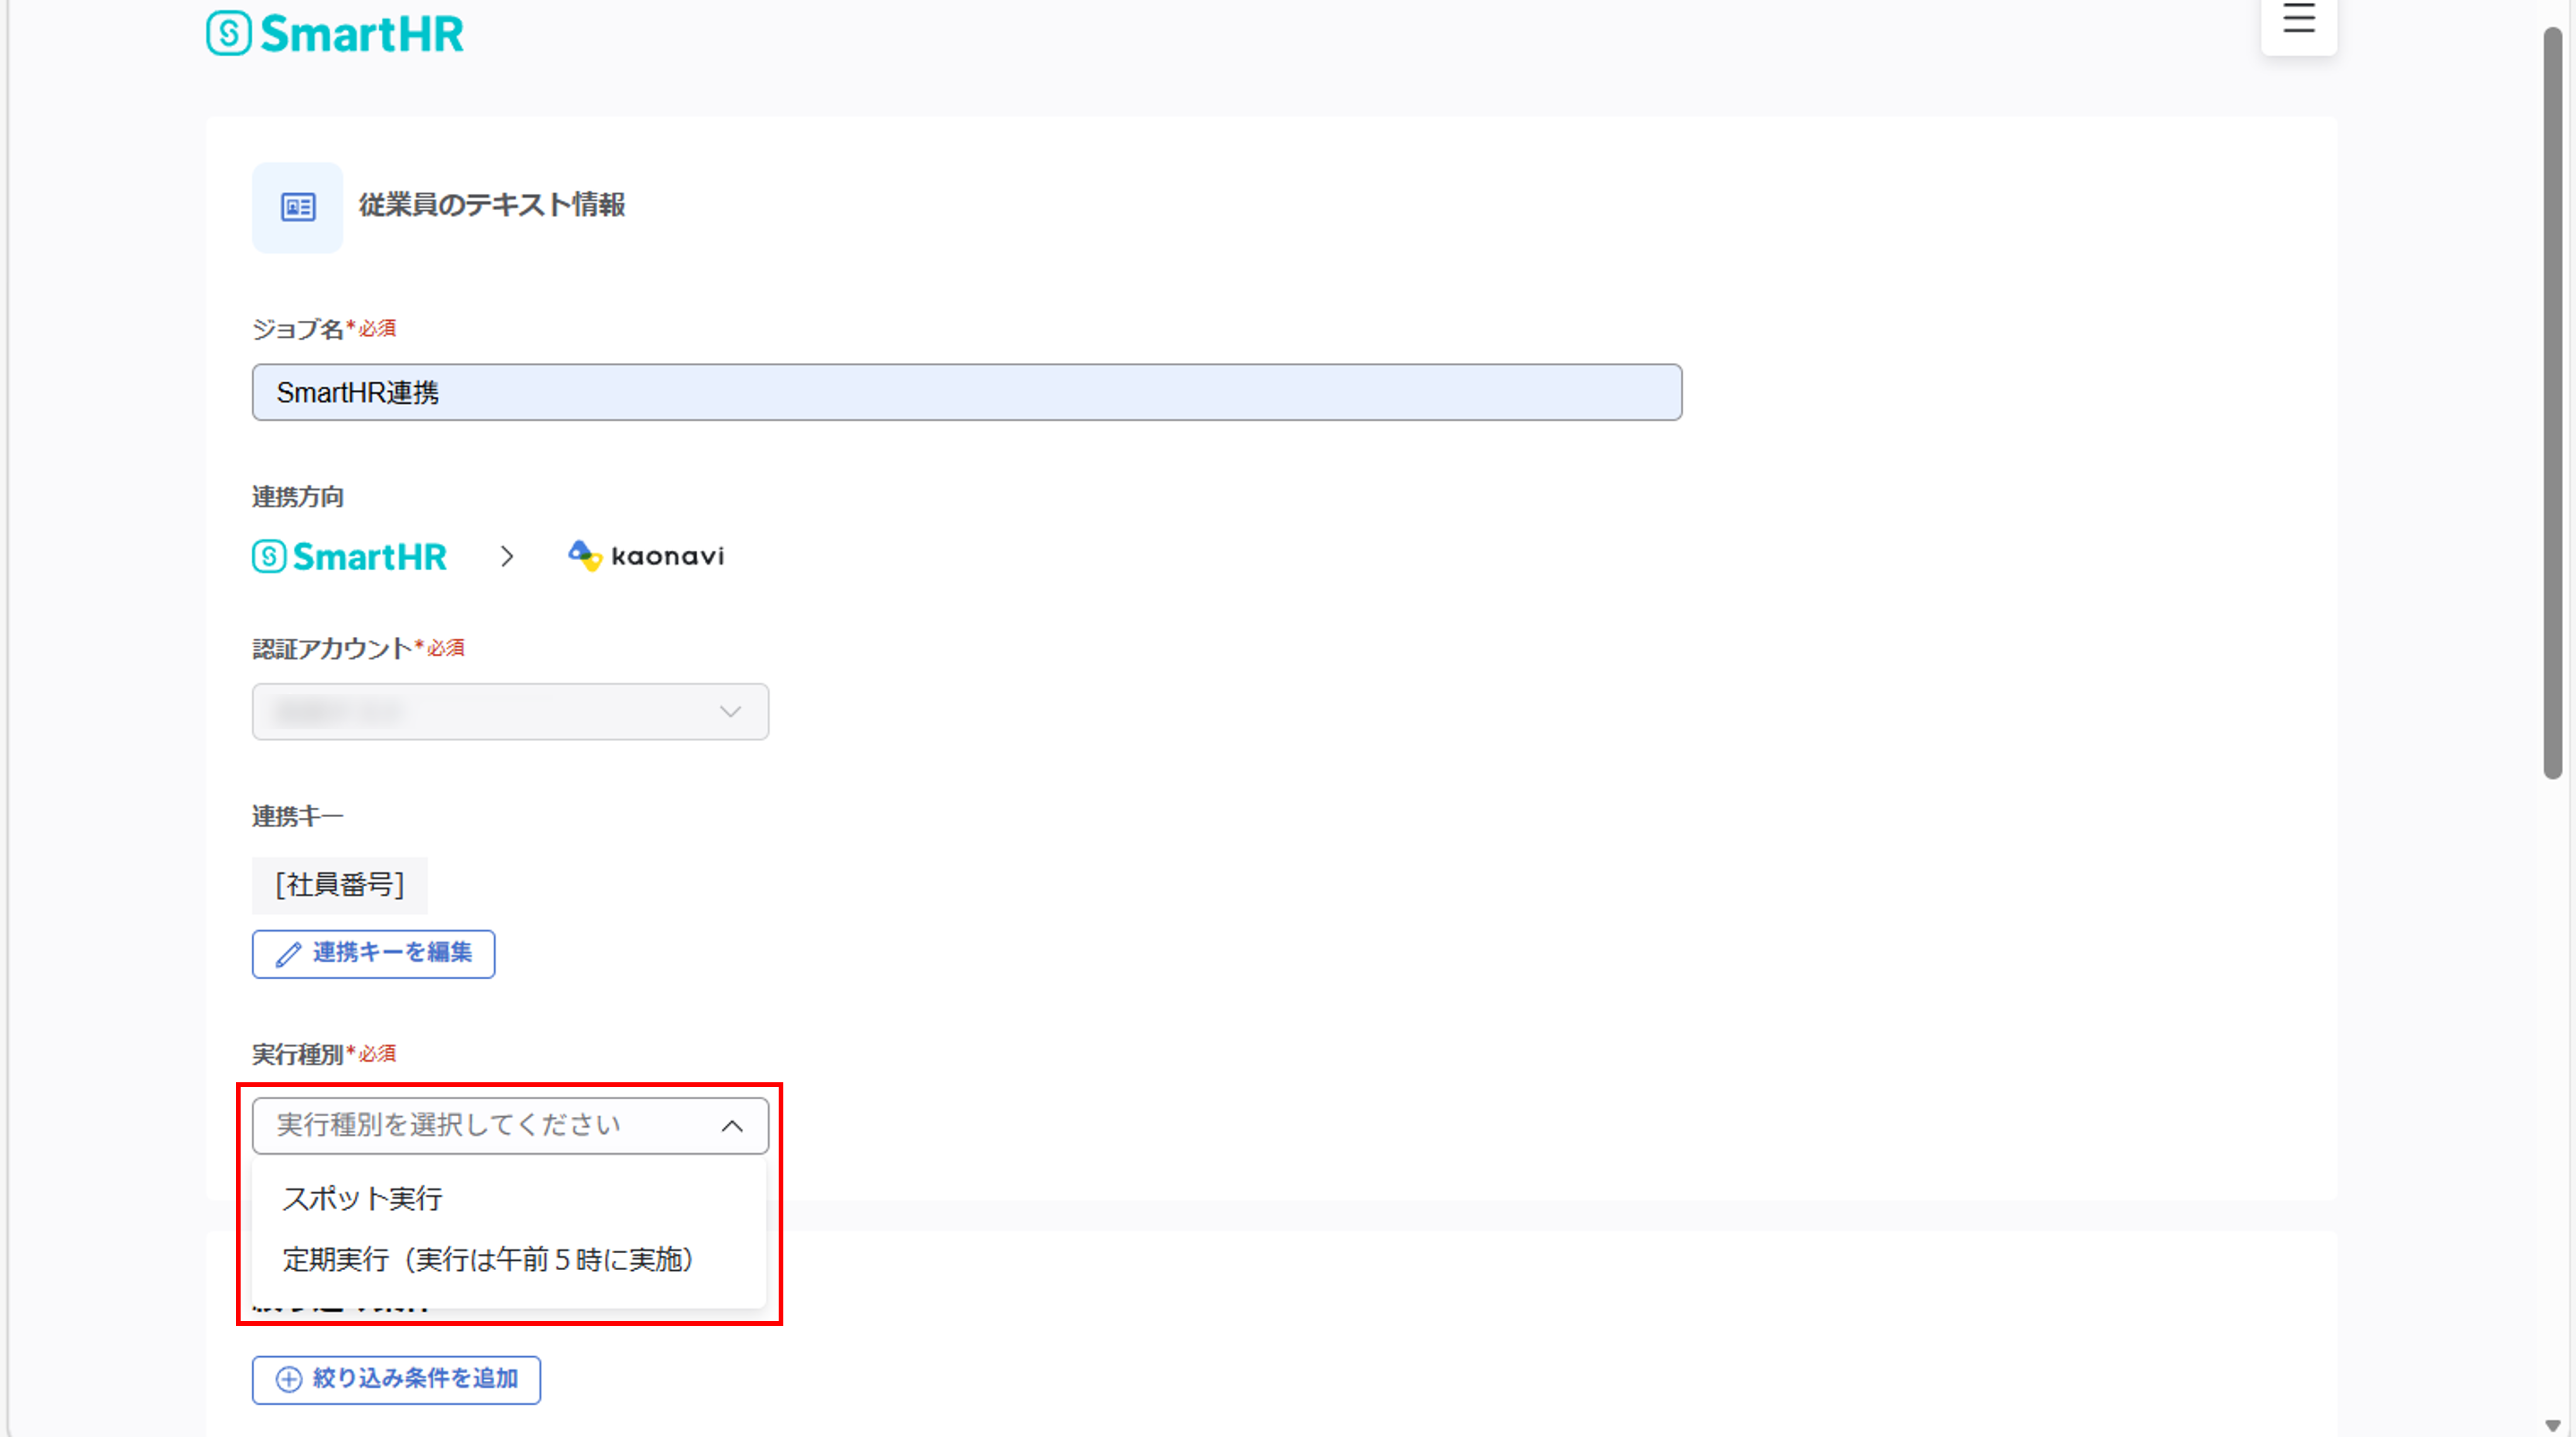Click the 認証アカウント label
2576x1437 pixels.
pos(331,649)
